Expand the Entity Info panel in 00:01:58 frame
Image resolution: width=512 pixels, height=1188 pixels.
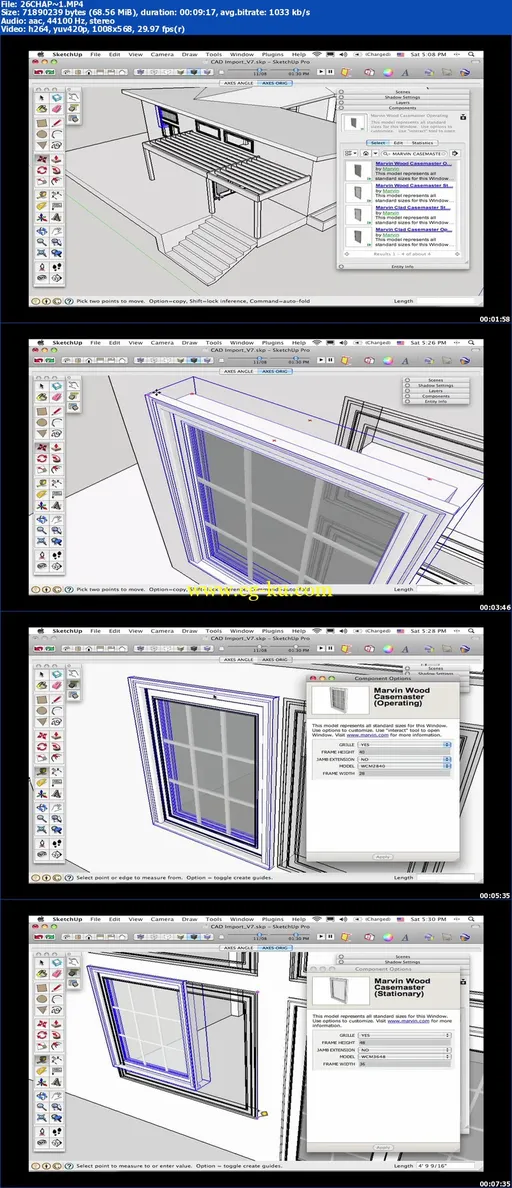pos(403,267)
